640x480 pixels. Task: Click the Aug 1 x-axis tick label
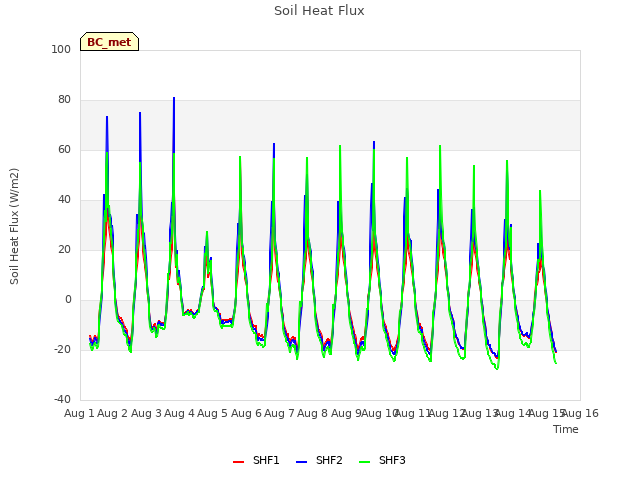tap(79, 413)
